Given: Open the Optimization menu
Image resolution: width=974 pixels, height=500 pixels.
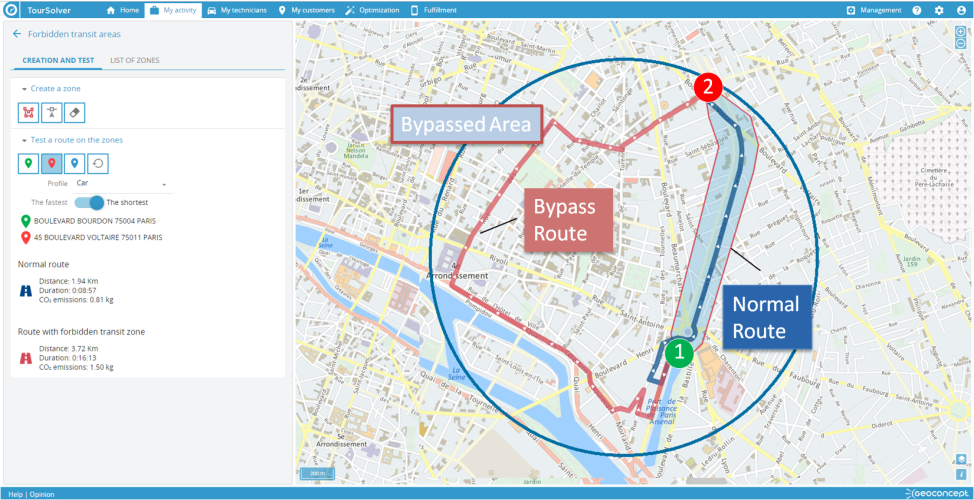Looking at the screenshot, I should tap(372, 10).
